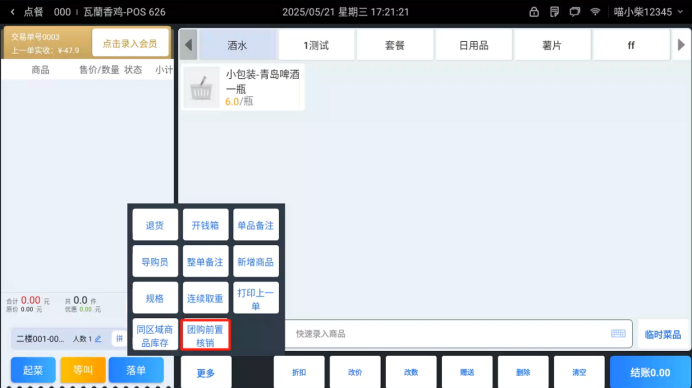Tap the back arrow next to 点餐
692x388 pixels.
pyautogui.click(x=12, y=12)
